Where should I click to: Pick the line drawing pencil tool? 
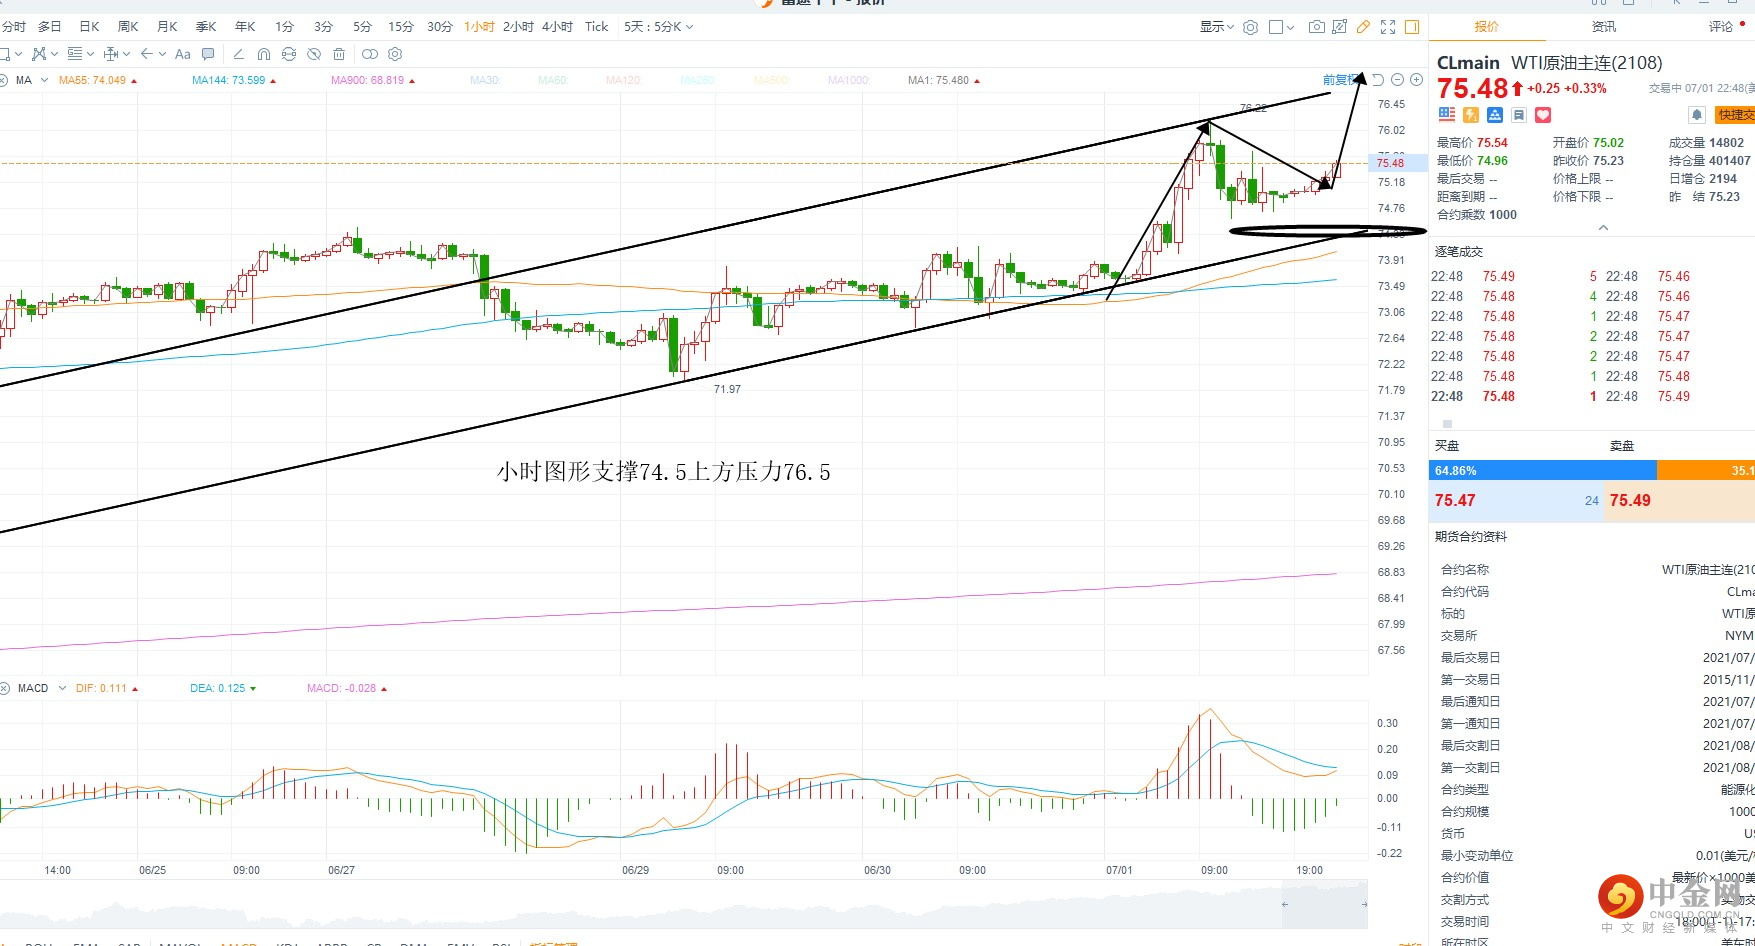pos(238,54)
